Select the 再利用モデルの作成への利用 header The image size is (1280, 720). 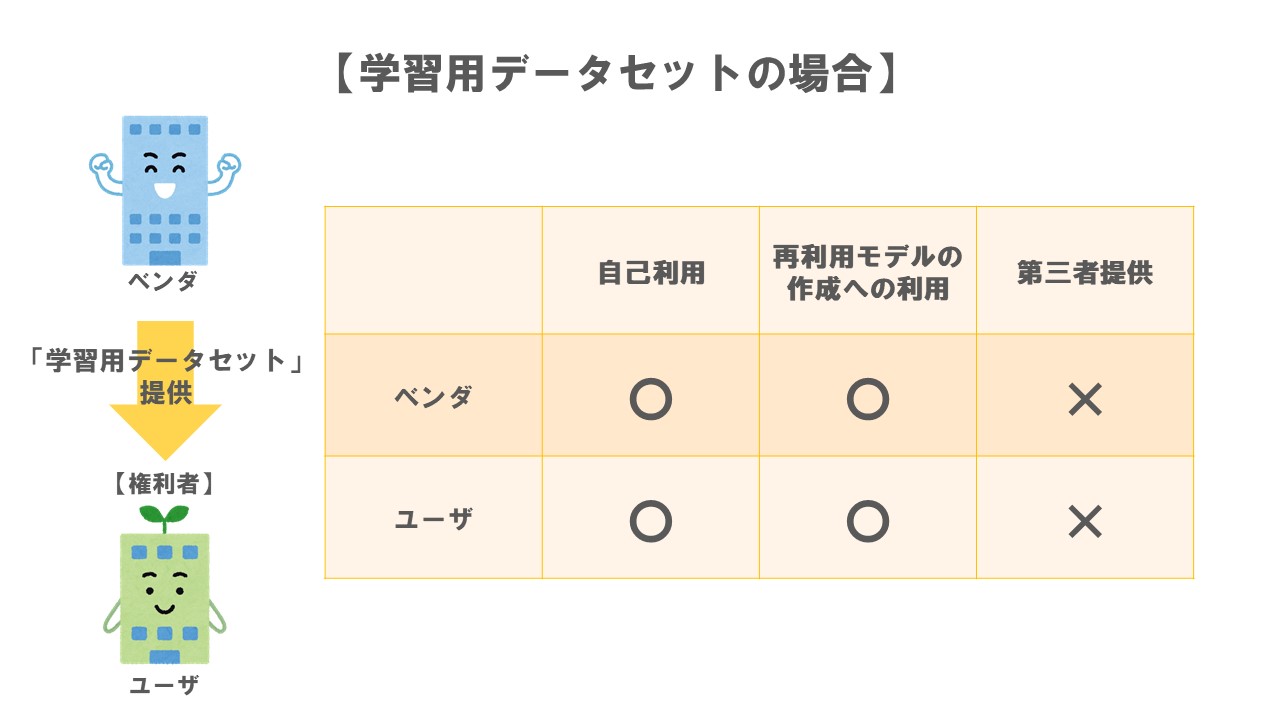(868, 273)
